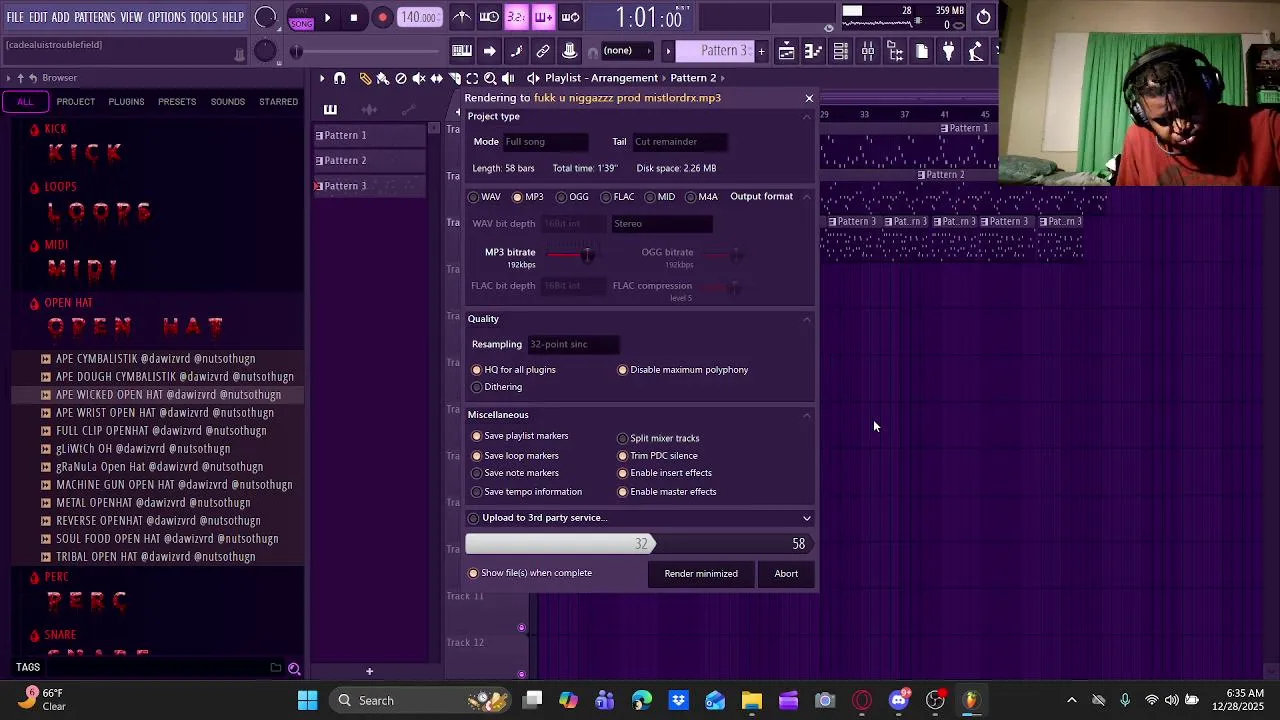The height and width of the screenshot is (720, 1280).
Task: Click the search icon in the browser footer
Action: point(294,668)
